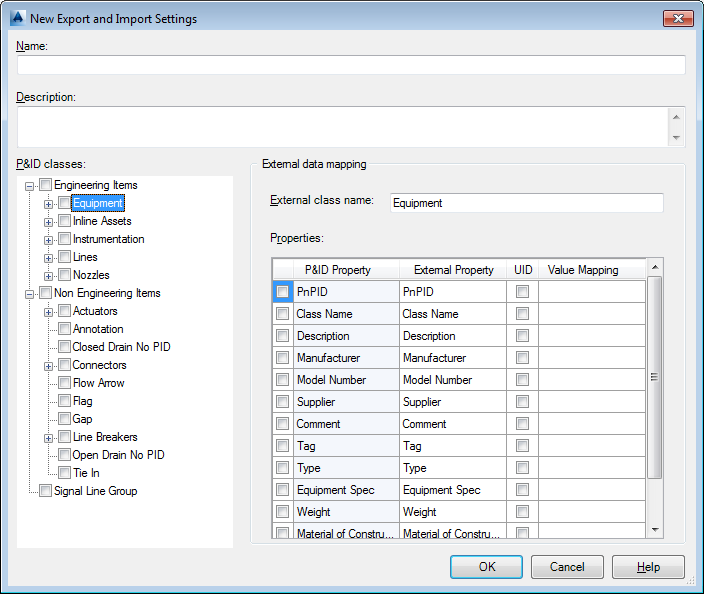704x594 pixels.
Task: Check the Equipment class checkbox
Action: tap(64, 203)
